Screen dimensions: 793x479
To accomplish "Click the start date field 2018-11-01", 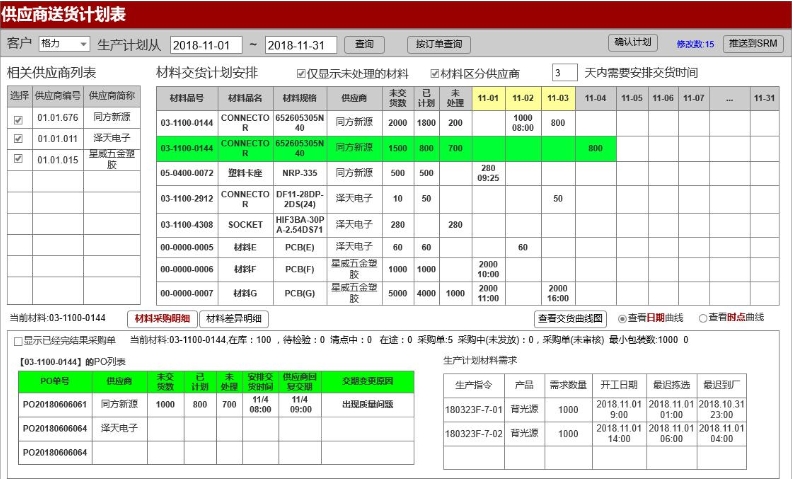I will 206,45.
